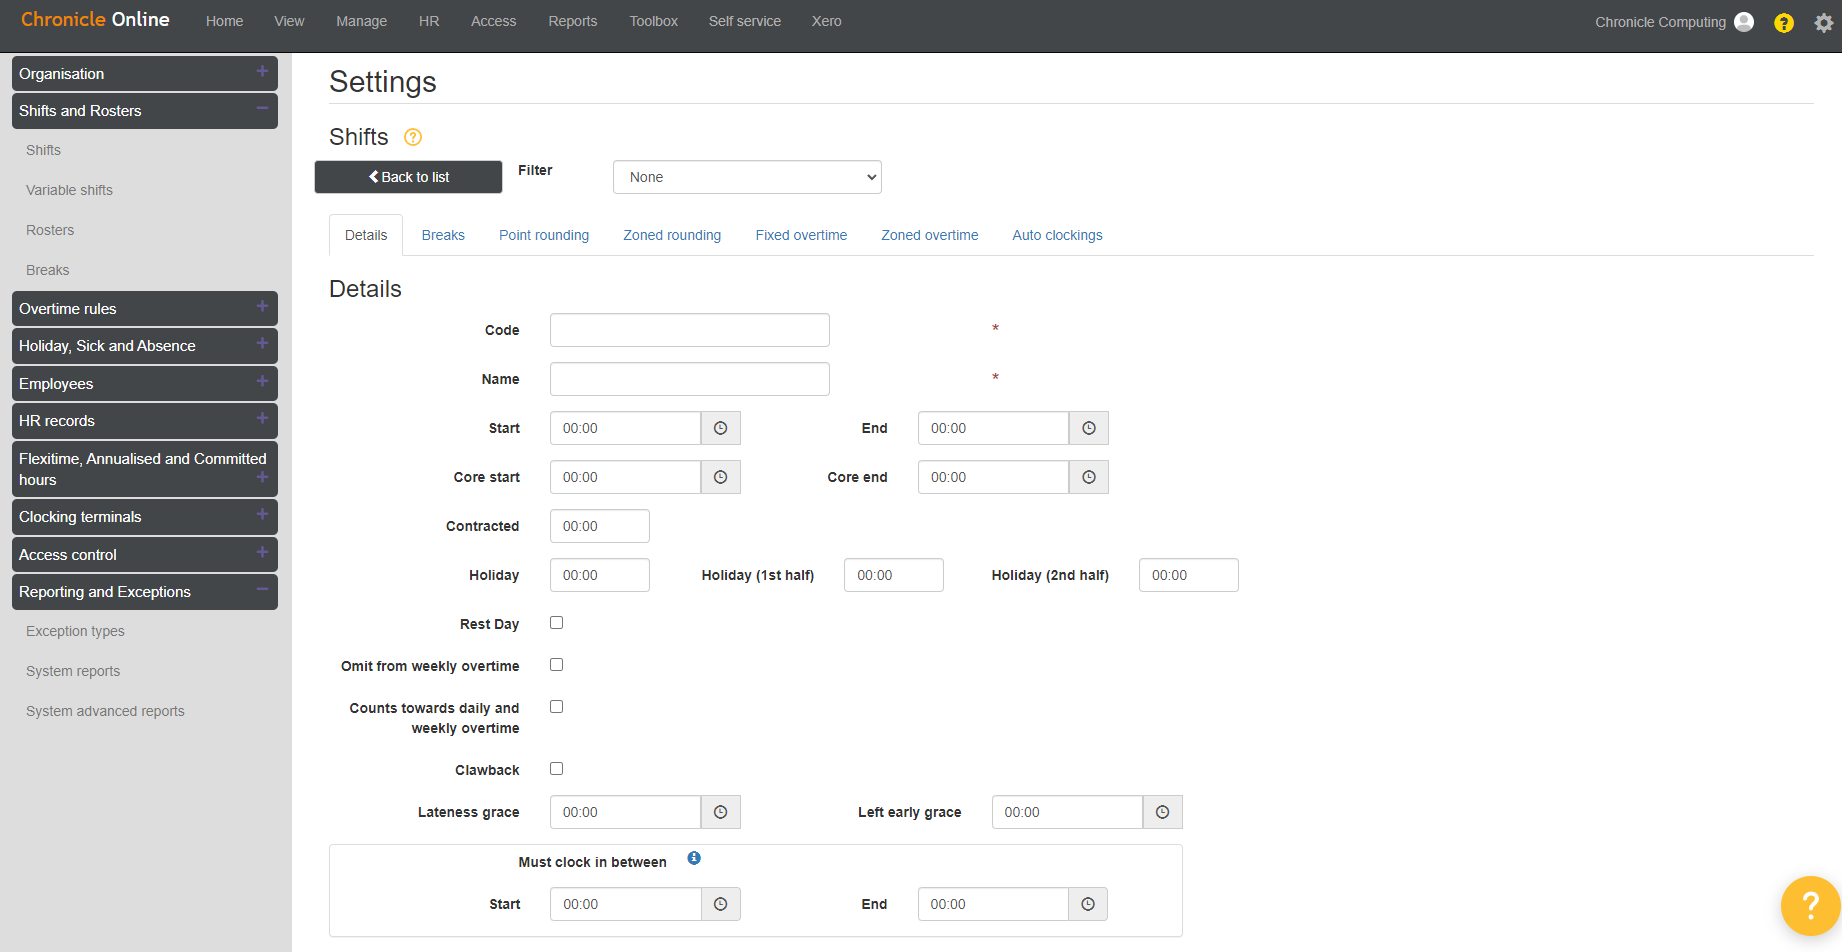Screen dimensions: 1842x952
Task: Open the Filter dropdown currently set to None
Action: click(x=746, y=177)
